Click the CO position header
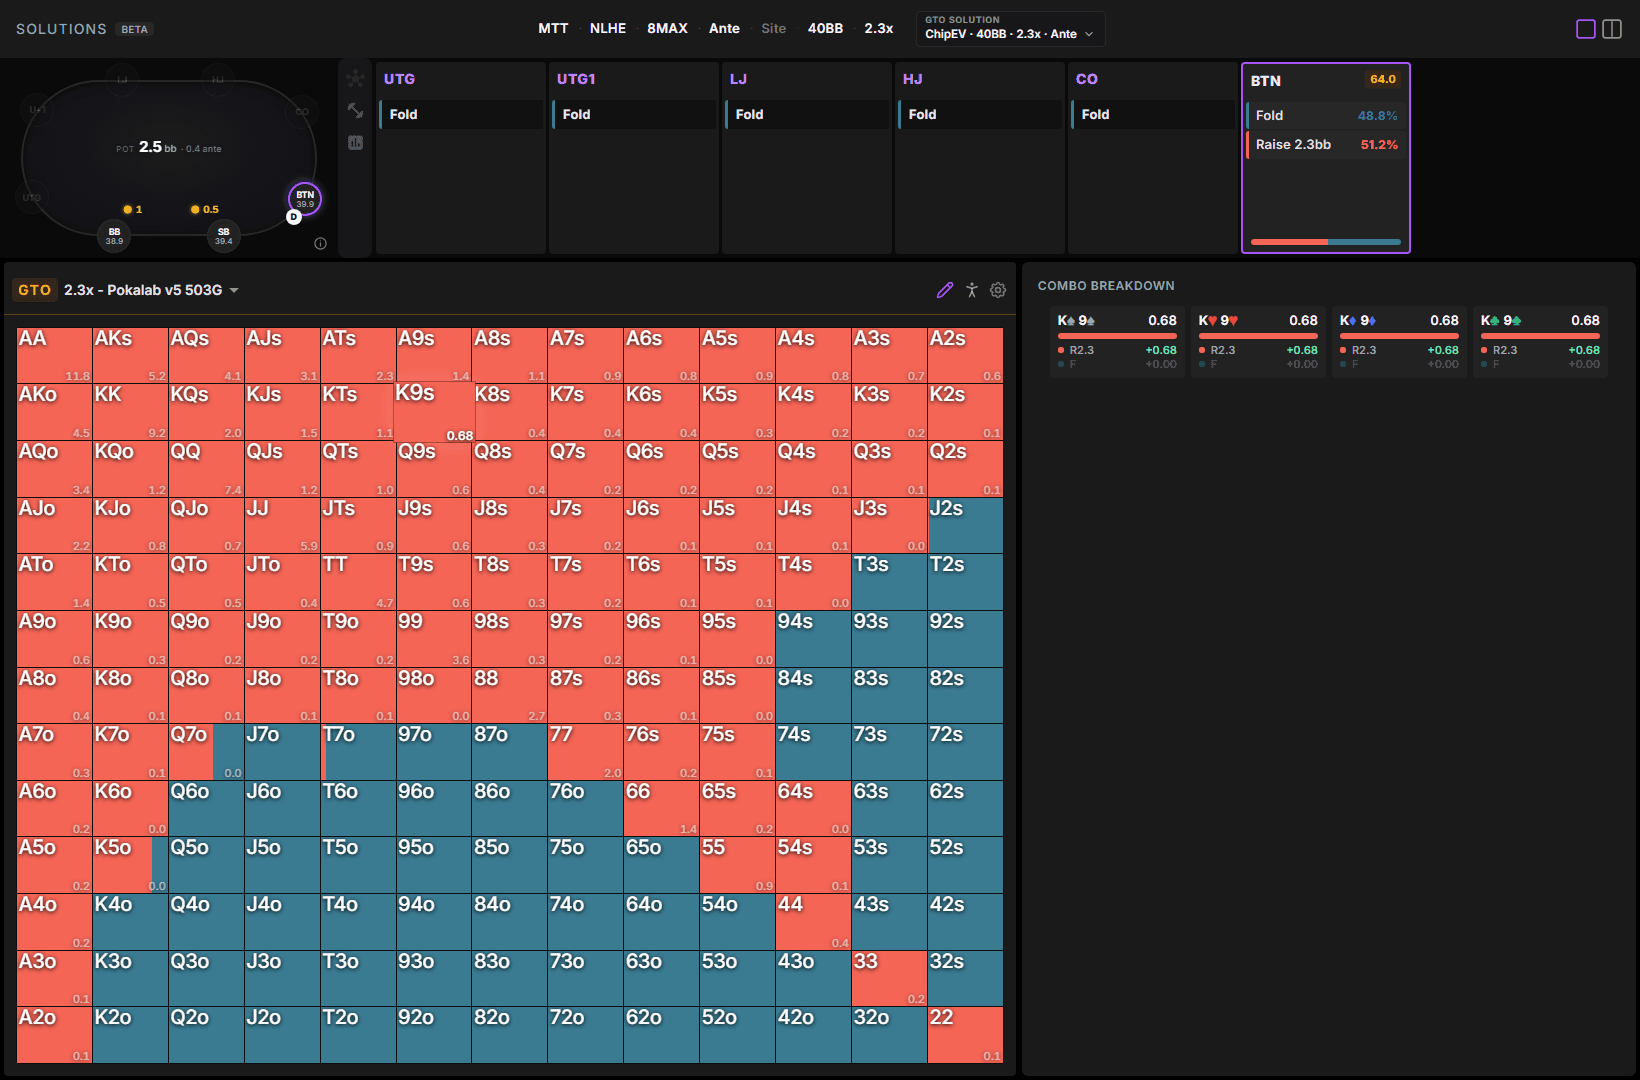Image resolution: width=1640 pixels, height=1080 pixels. (x=1087, y=79)
